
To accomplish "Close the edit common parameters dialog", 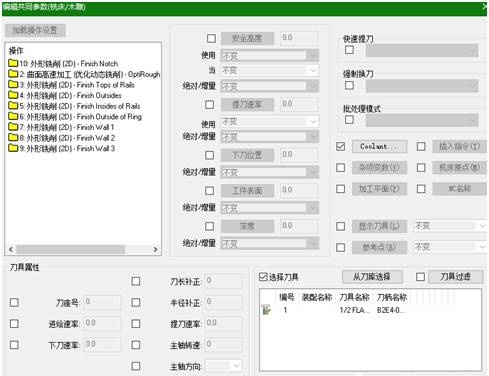I will [x=485, y=6].
